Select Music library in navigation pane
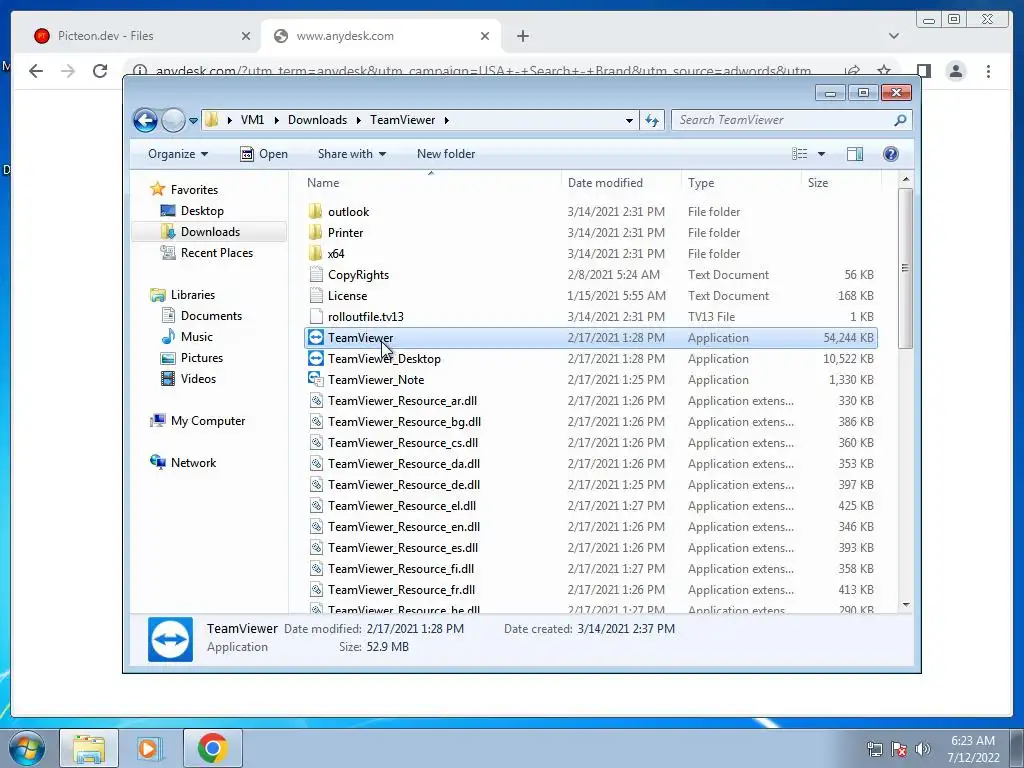Image resolution: width=1024 pixels, height=768 pixels. click(x=197, y=337)
